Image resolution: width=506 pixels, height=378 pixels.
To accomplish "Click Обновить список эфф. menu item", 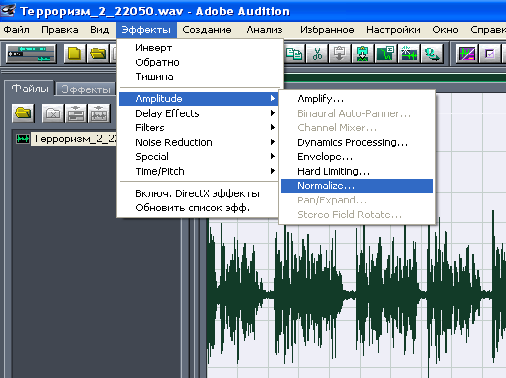I will click(198, 208).
